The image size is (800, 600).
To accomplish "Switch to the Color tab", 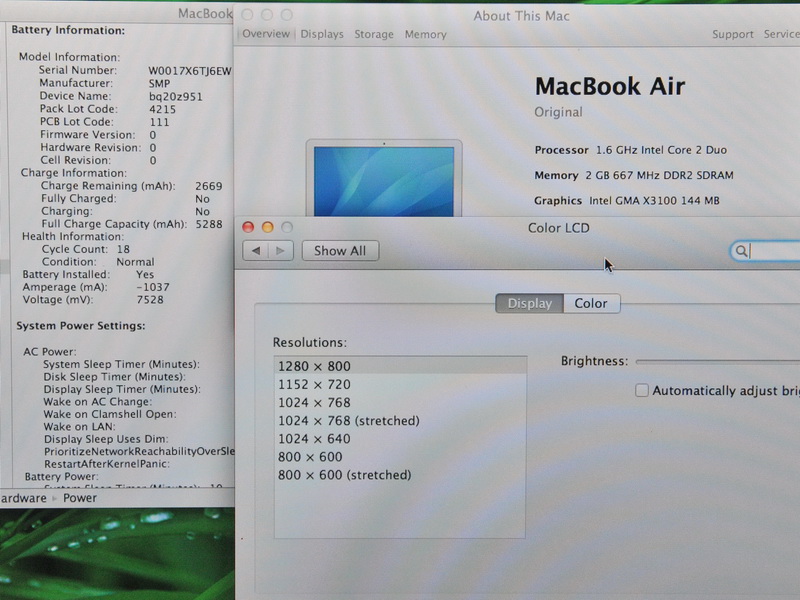I will 591,303.
